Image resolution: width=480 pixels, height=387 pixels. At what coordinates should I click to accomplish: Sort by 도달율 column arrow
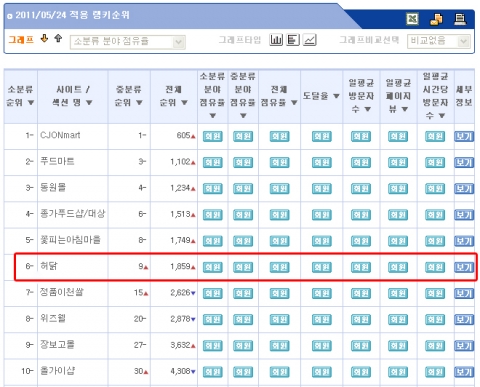(x=336, y=96)
